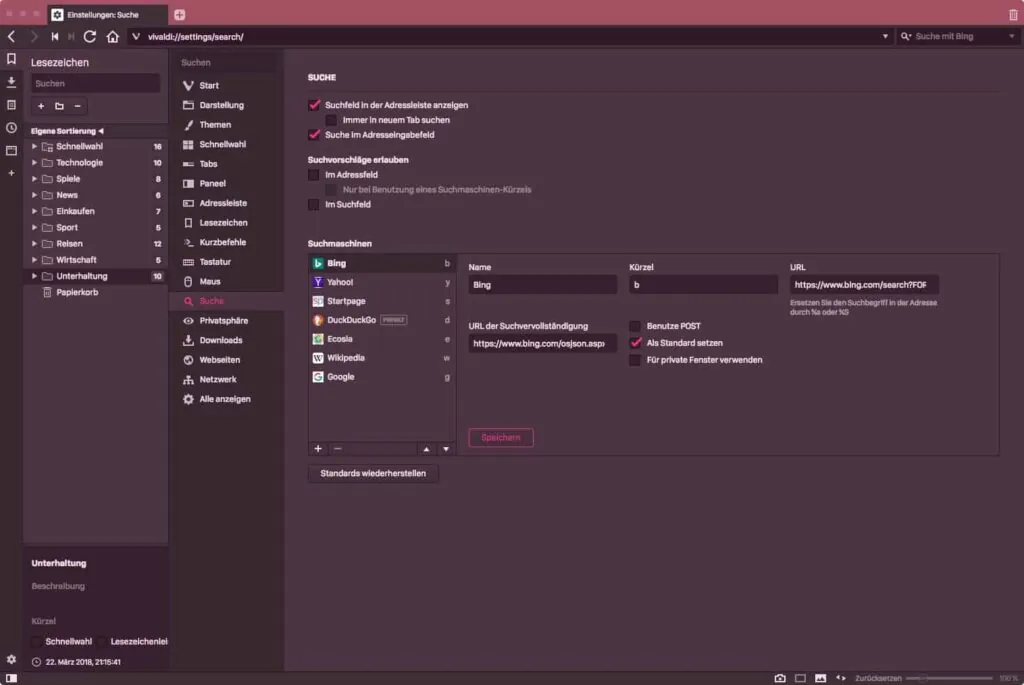Open settings gear icon at bottom left
Image resolution: width=1024 pixels, height=685 pixels.
click(11, 659)
